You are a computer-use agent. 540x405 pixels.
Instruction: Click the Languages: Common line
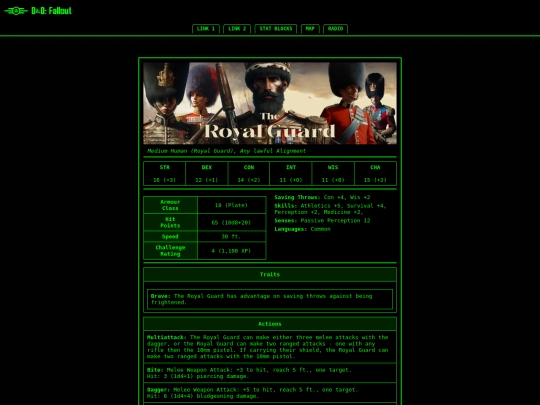click(x=302, y=229)
